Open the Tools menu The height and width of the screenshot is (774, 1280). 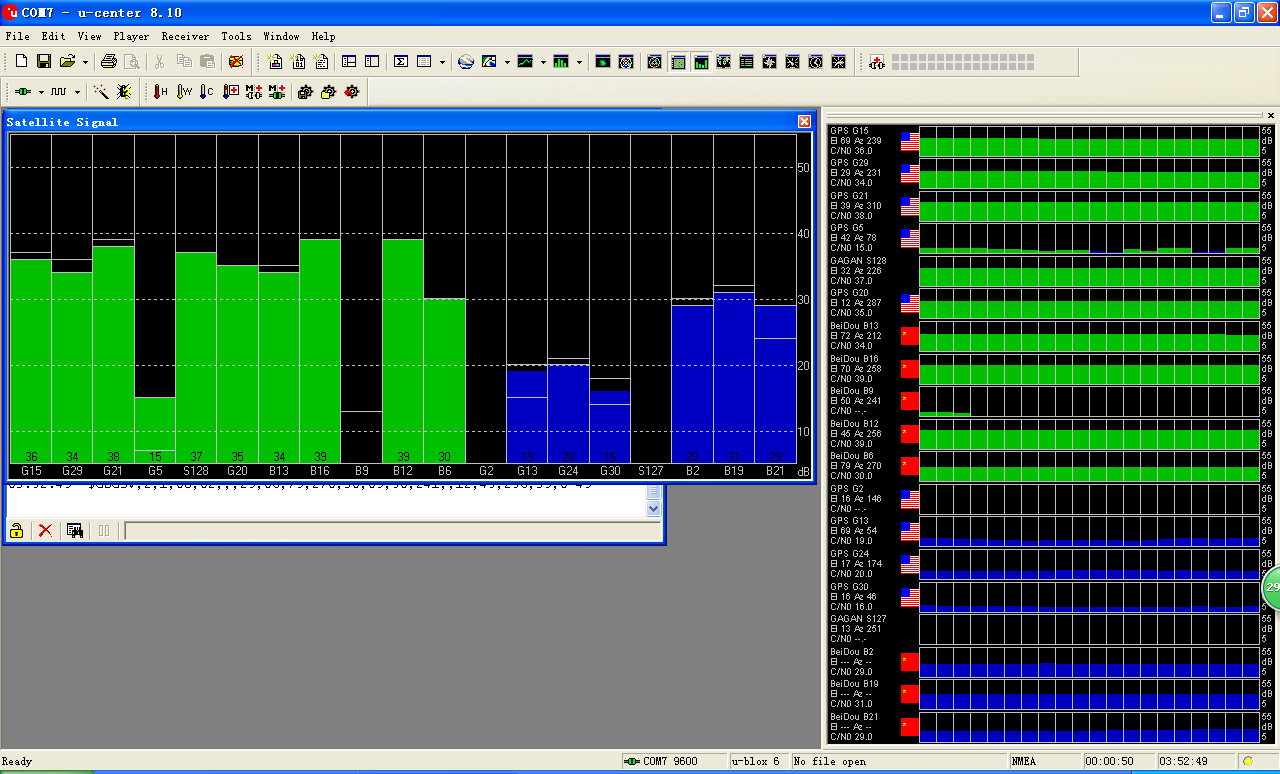click(x=236, y=36)
